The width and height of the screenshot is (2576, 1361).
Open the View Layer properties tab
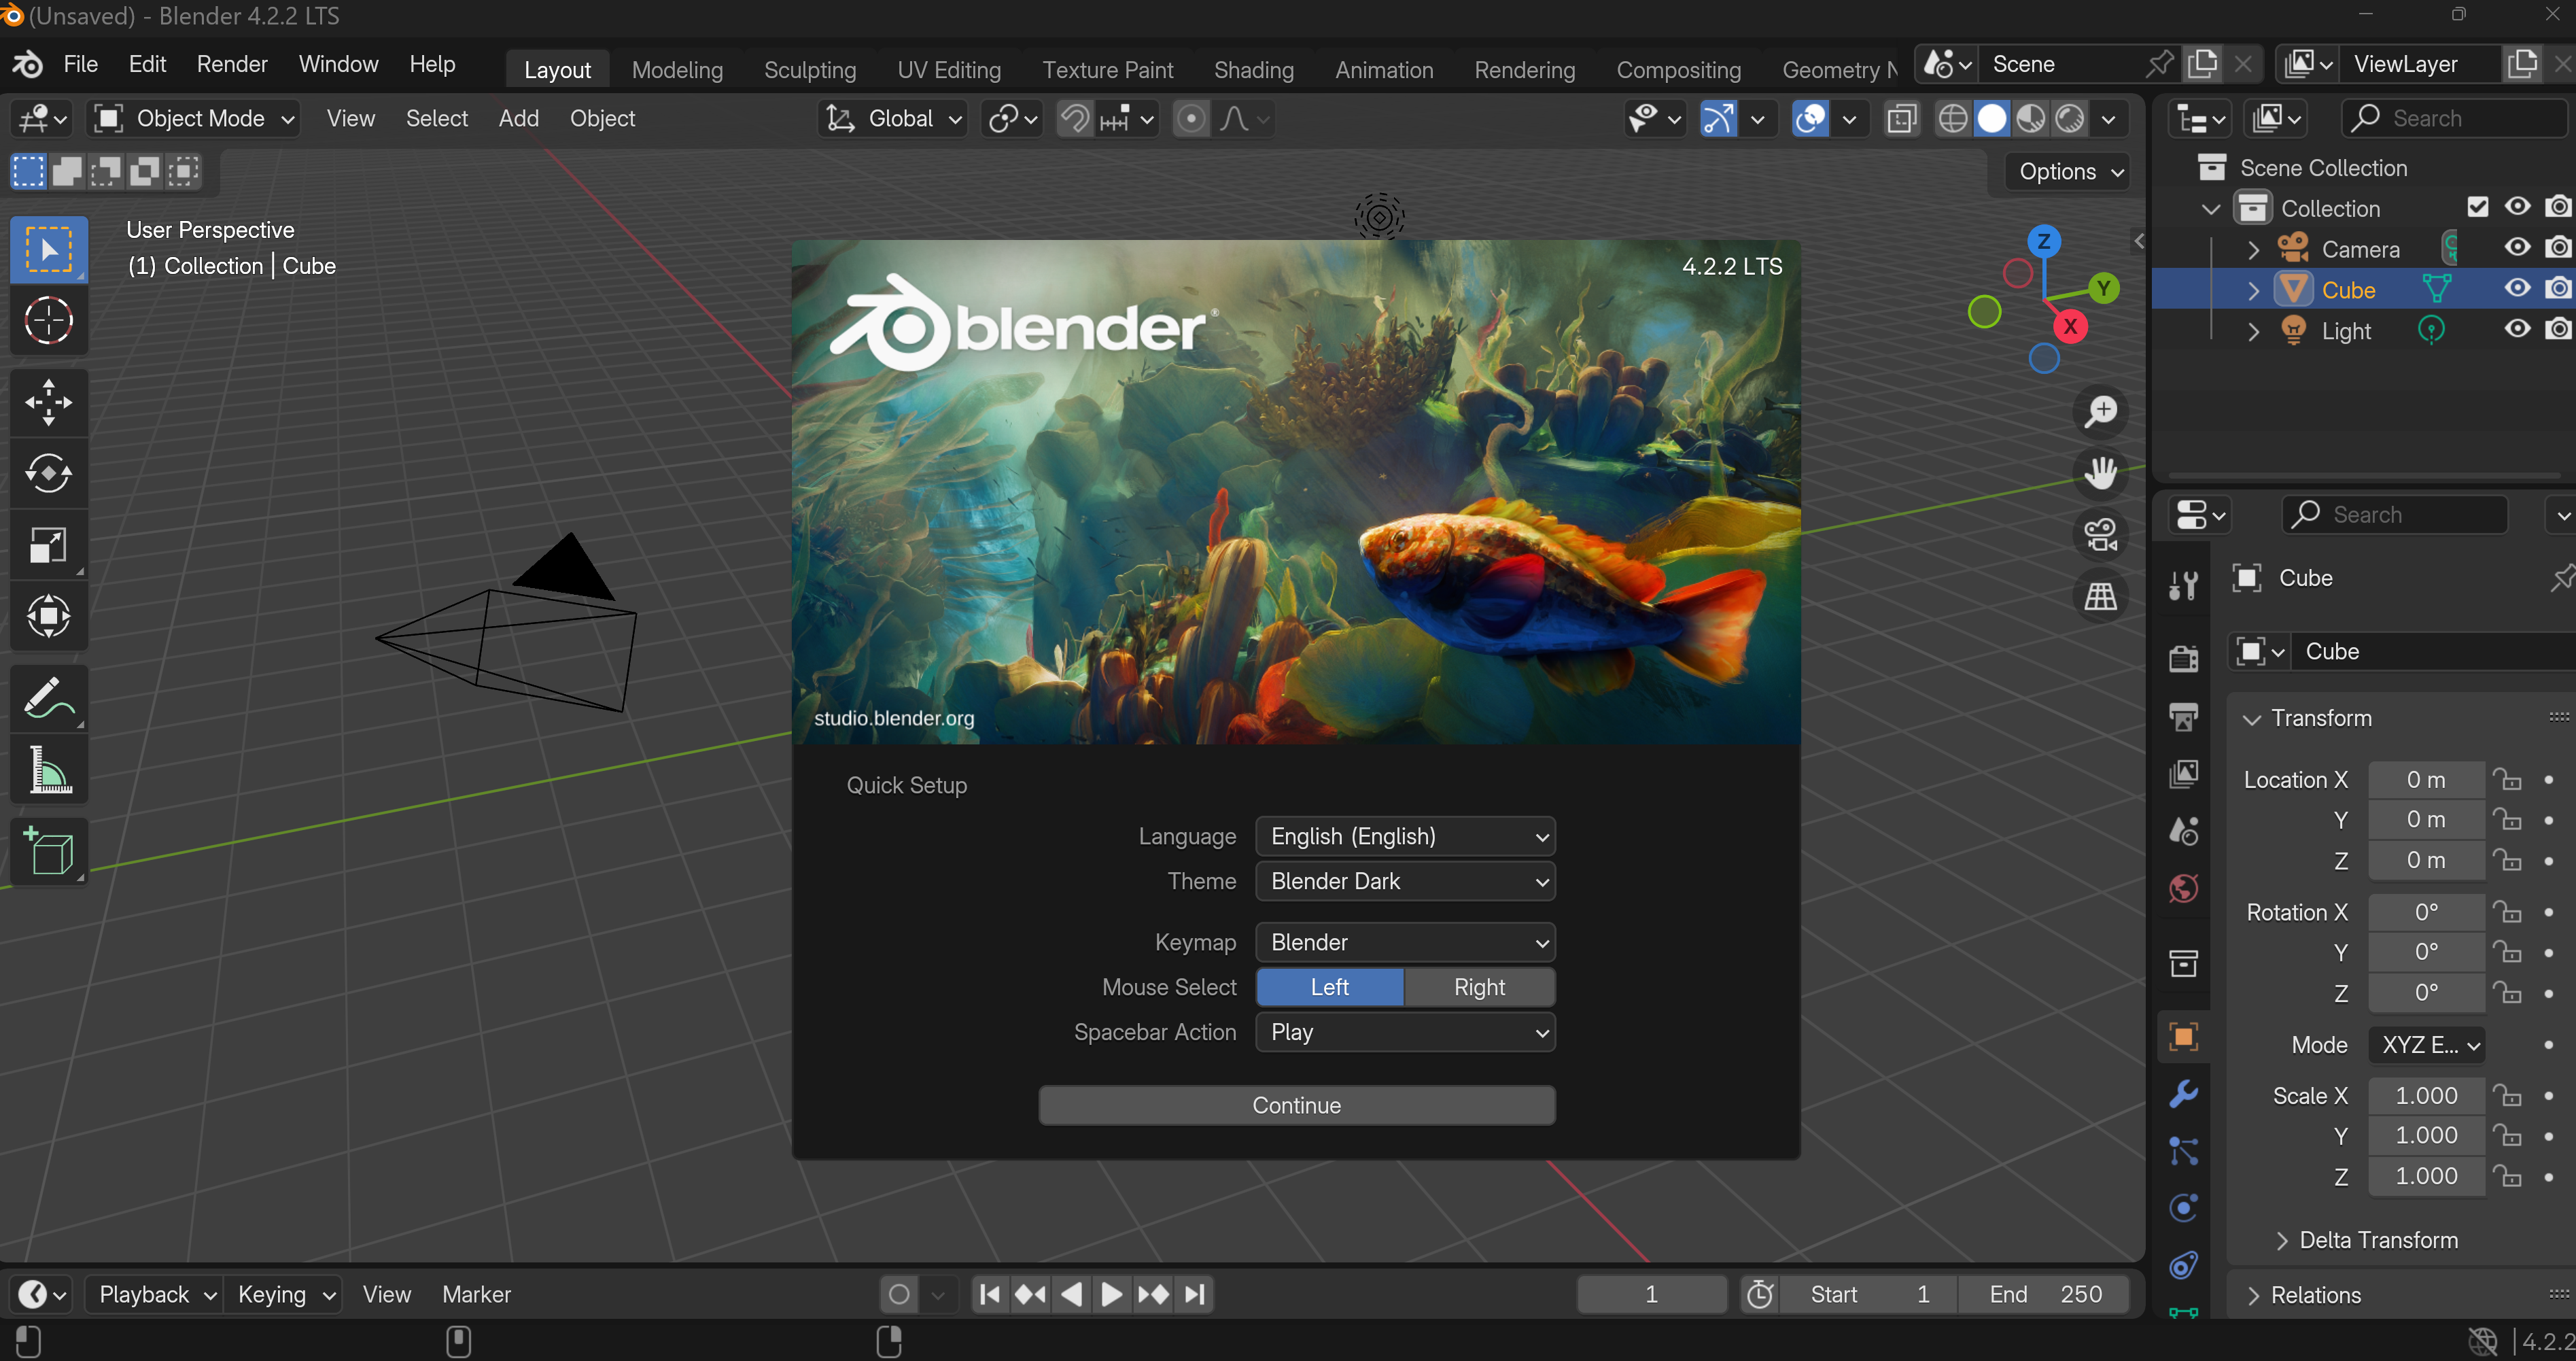coord(2183,773)
